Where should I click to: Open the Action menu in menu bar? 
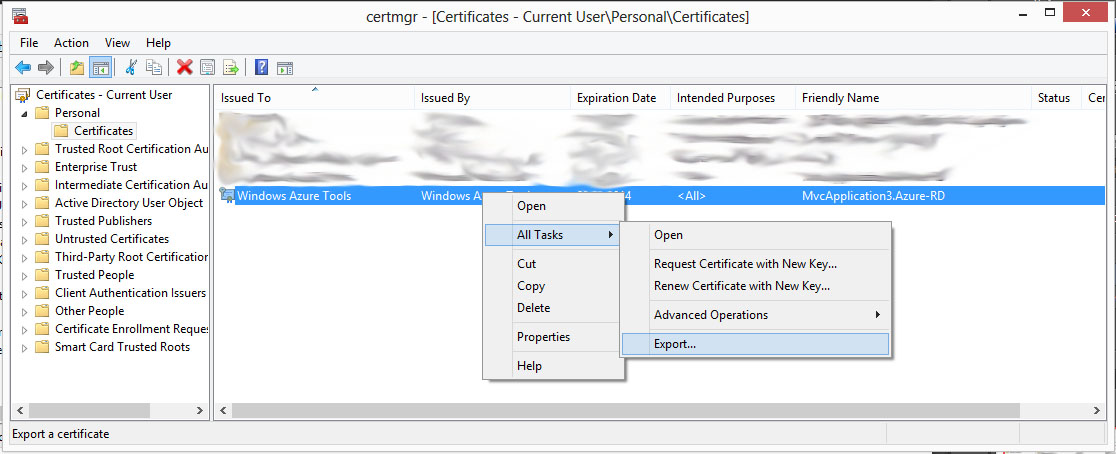[71, 43]
